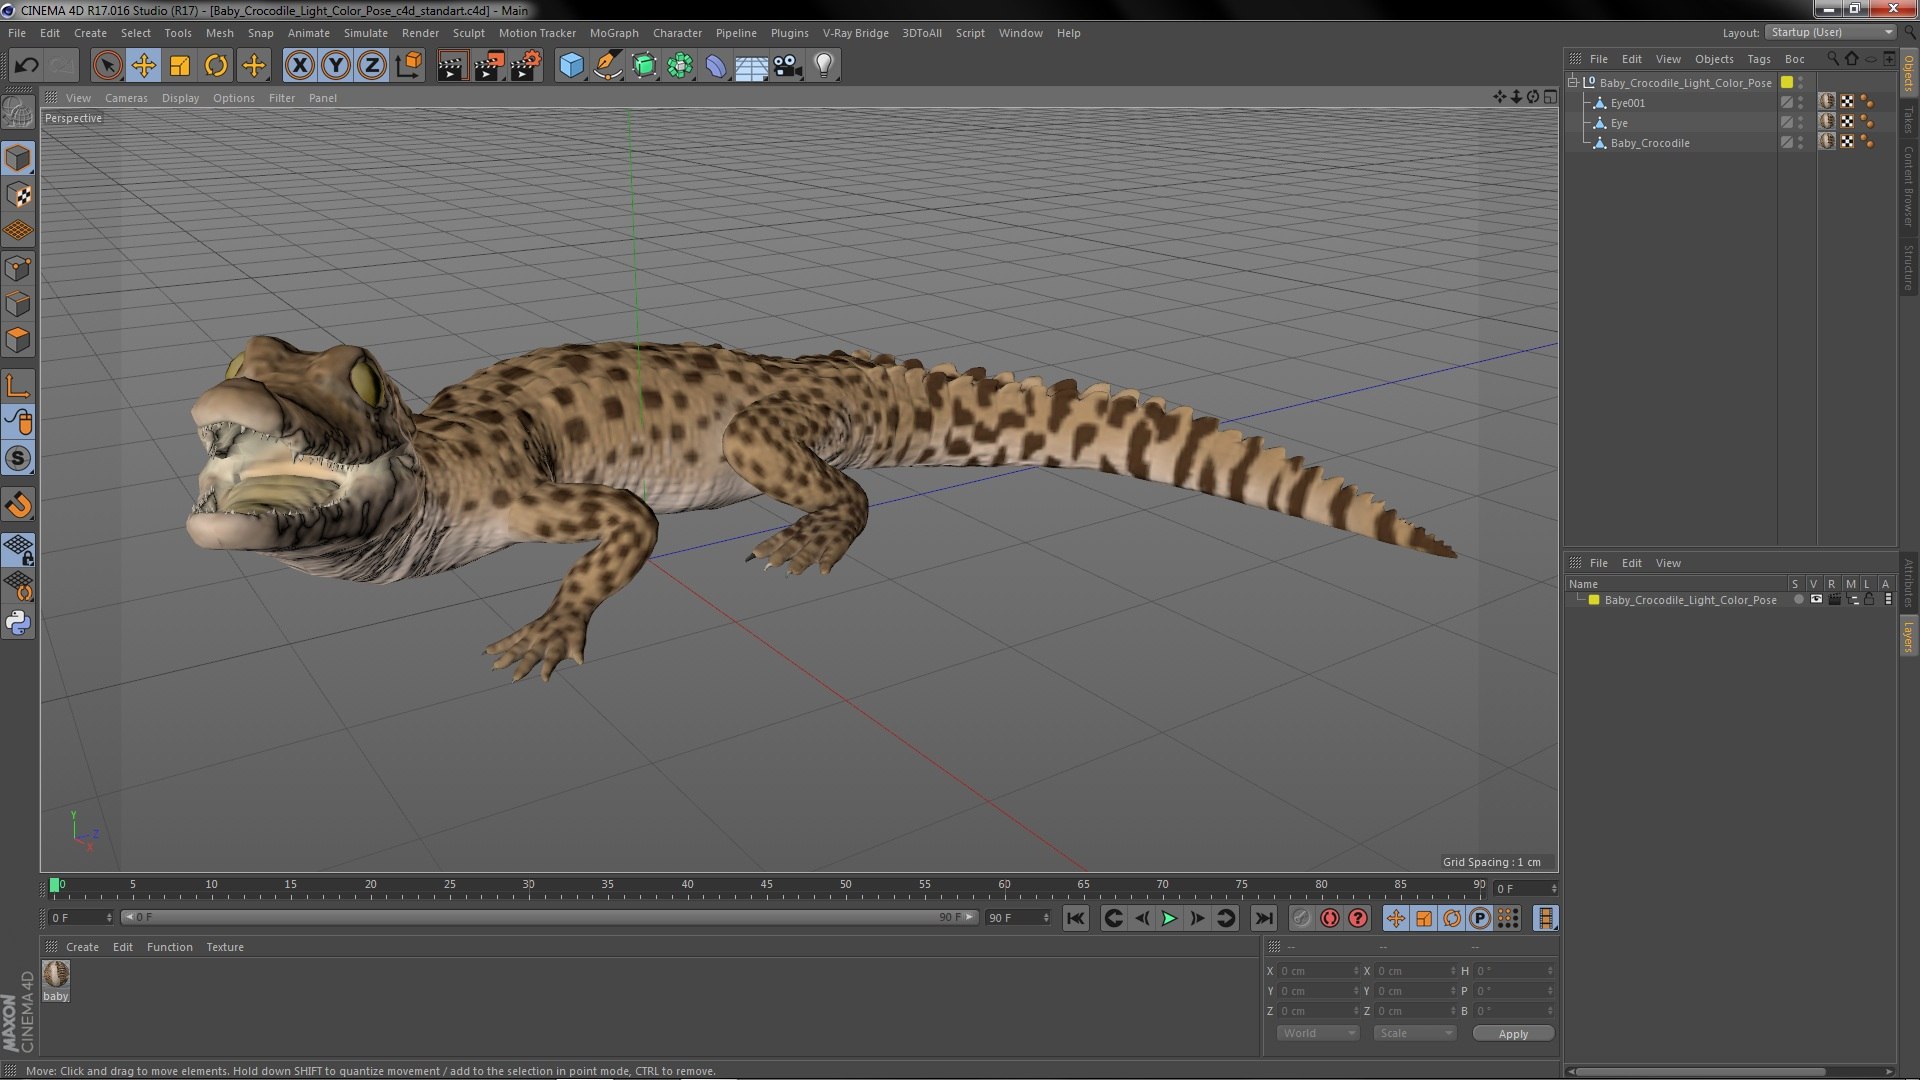Go to end of animation
Image resolution: width=1920 pixels, height=1080 pixels.
click(1264, 918)
